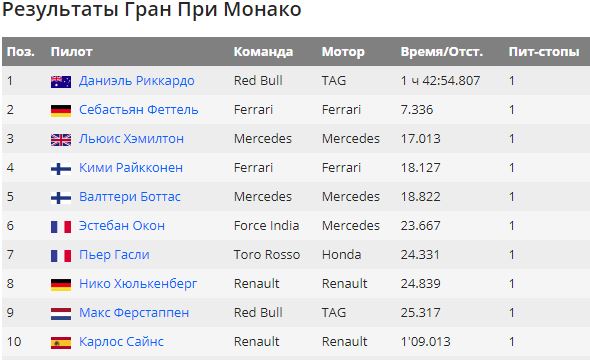The image size is (590, 360).
Task: Click the Spanish flag beside Карлос Сайнс
Action: coord(61,343)
